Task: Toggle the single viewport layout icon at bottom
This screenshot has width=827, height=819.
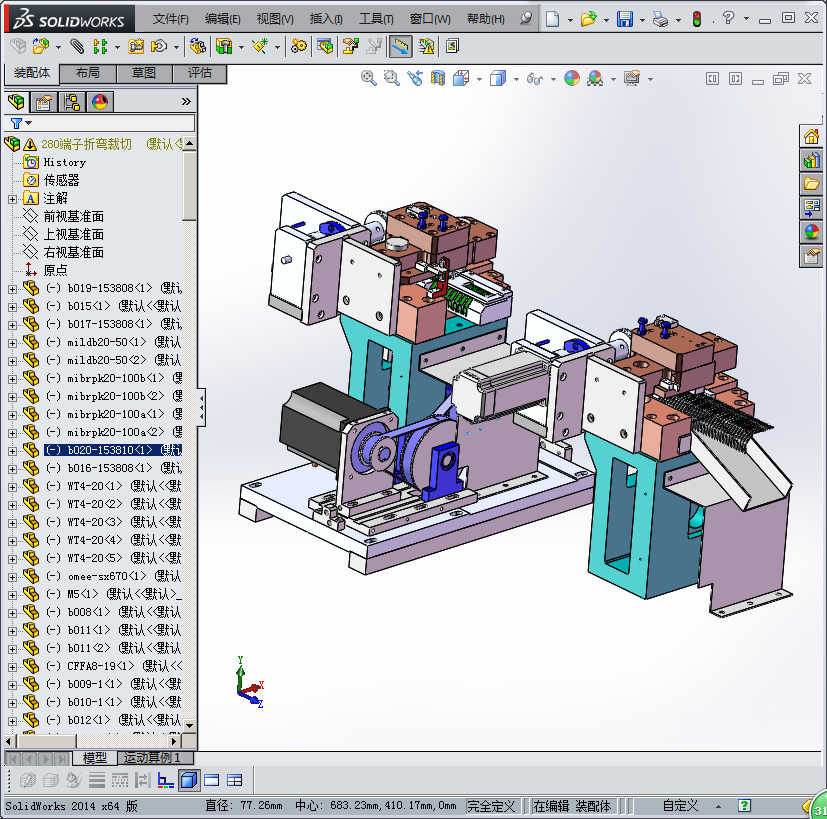Action: (x=211, y=780)
